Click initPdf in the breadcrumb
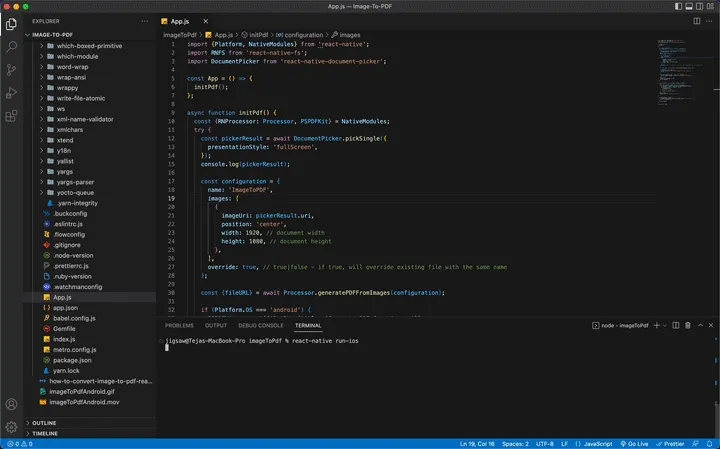This screenshot has width=720, height=449. [x=259, y=35]
